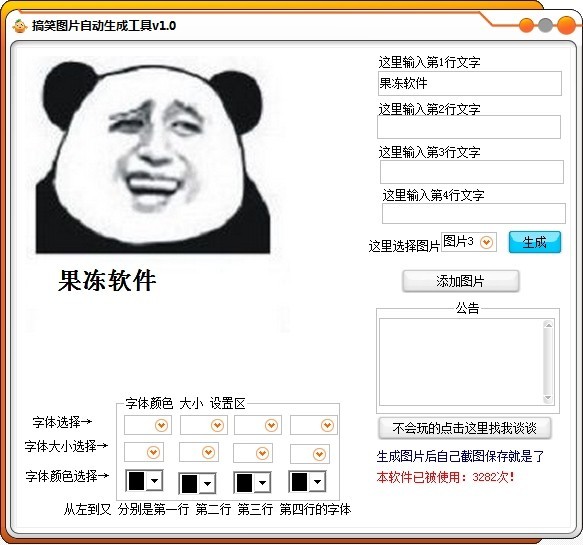This screenshot has height=545, width=583.
Task: Click the panda meme preview image
Action: (x=153, y=155)
